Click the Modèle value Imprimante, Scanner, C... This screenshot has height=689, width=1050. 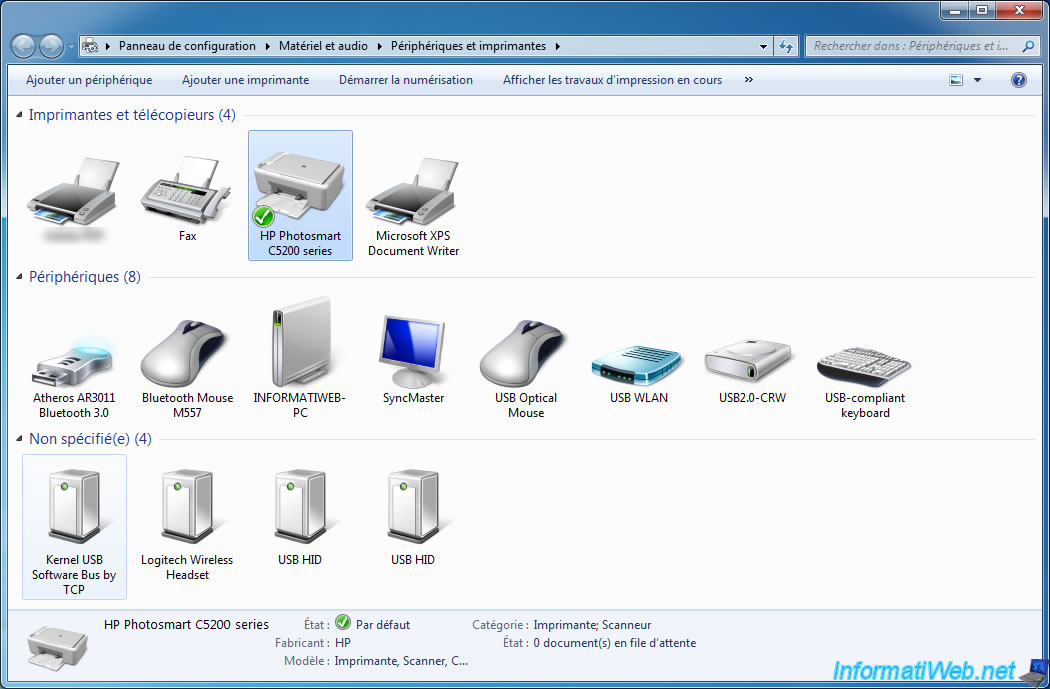[x=401, y=661]
